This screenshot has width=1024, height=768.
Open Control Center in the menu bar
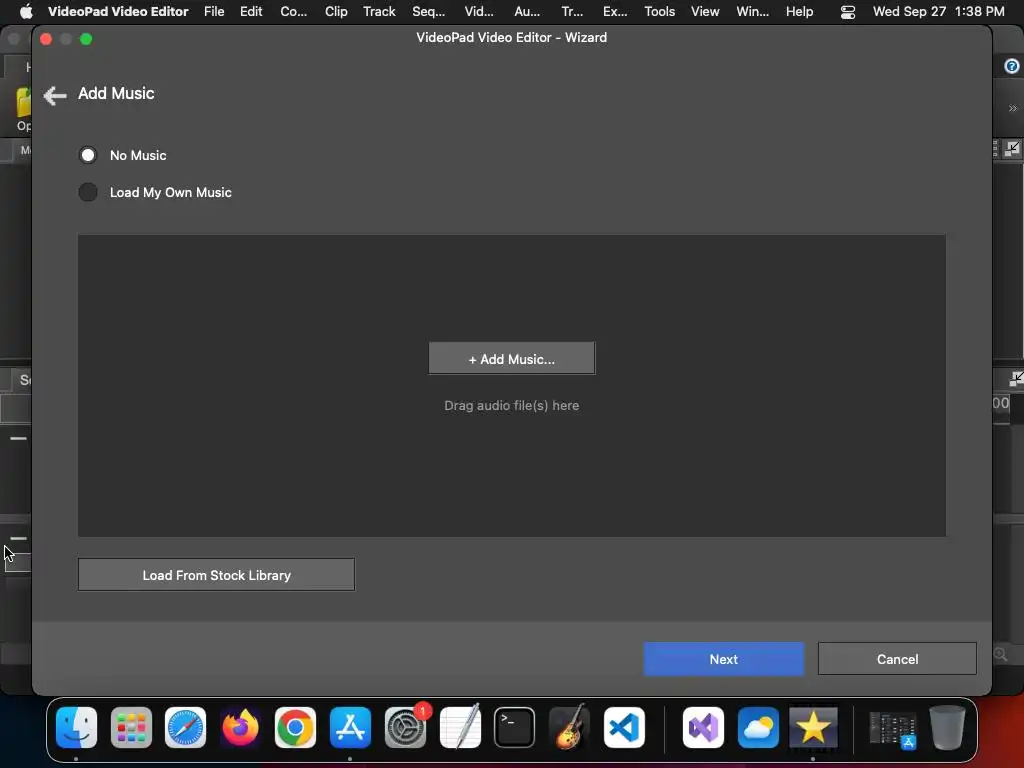[847, 12]
